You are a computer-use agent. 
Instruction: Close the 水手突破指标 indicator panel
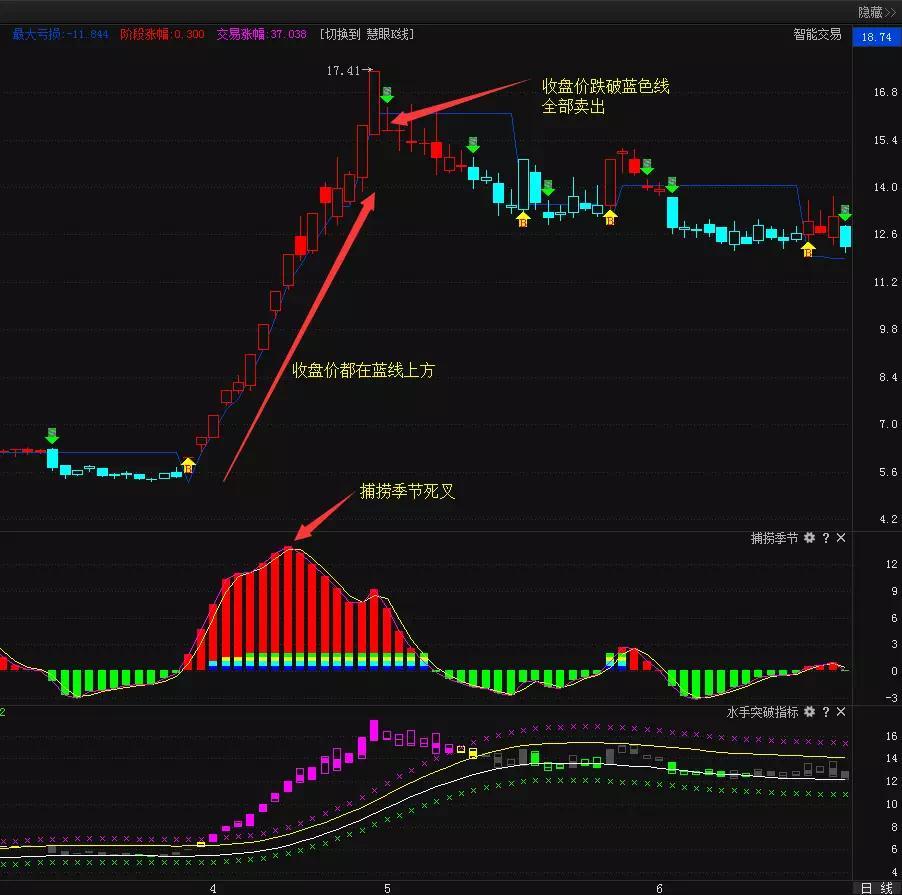point(841,712)
